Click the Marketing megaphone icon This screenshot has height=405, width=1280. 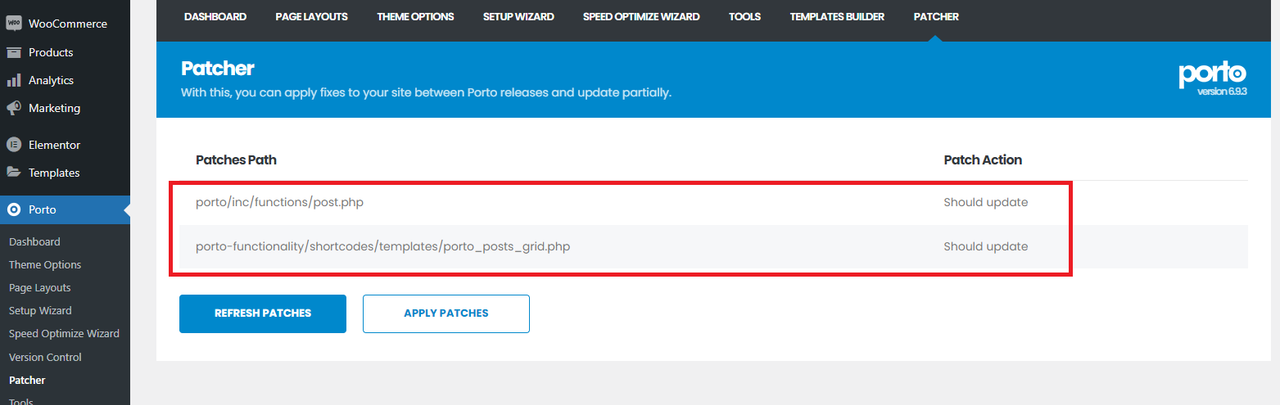tap(14, 108)
